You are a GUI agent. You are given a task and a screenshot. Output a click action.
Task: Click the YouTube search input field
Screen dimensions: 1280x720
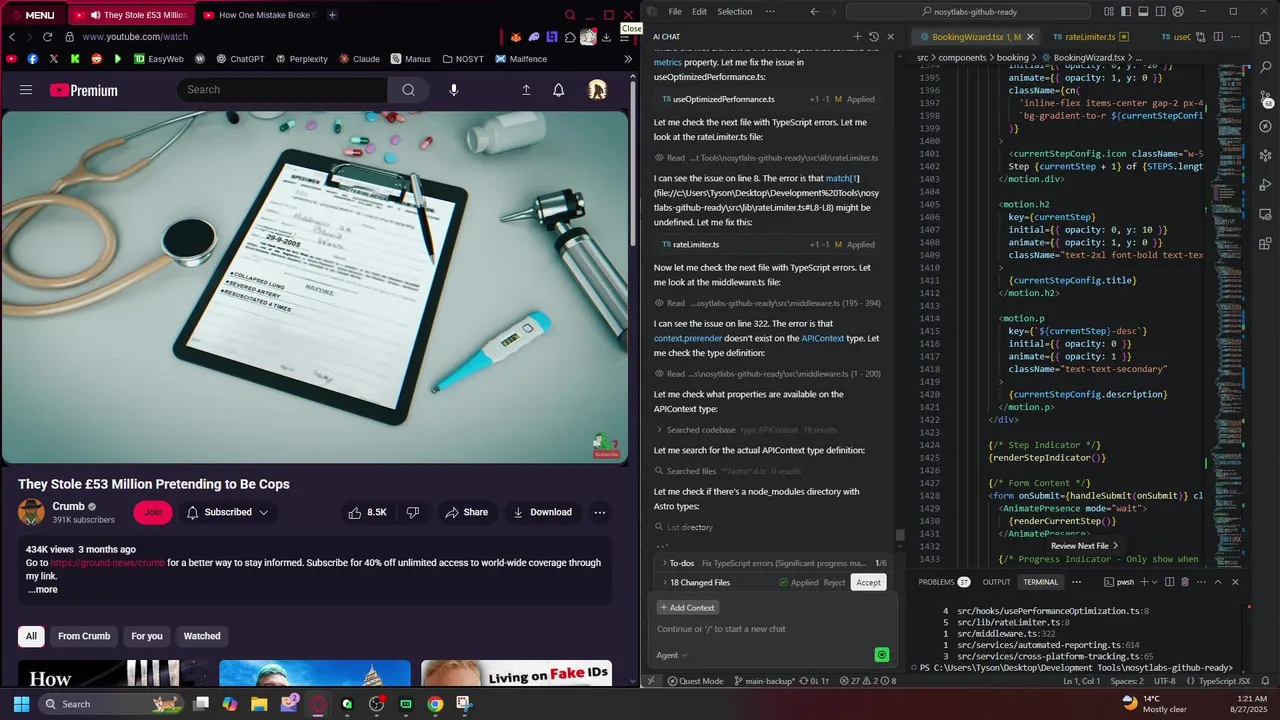click(x=283, y=90)
